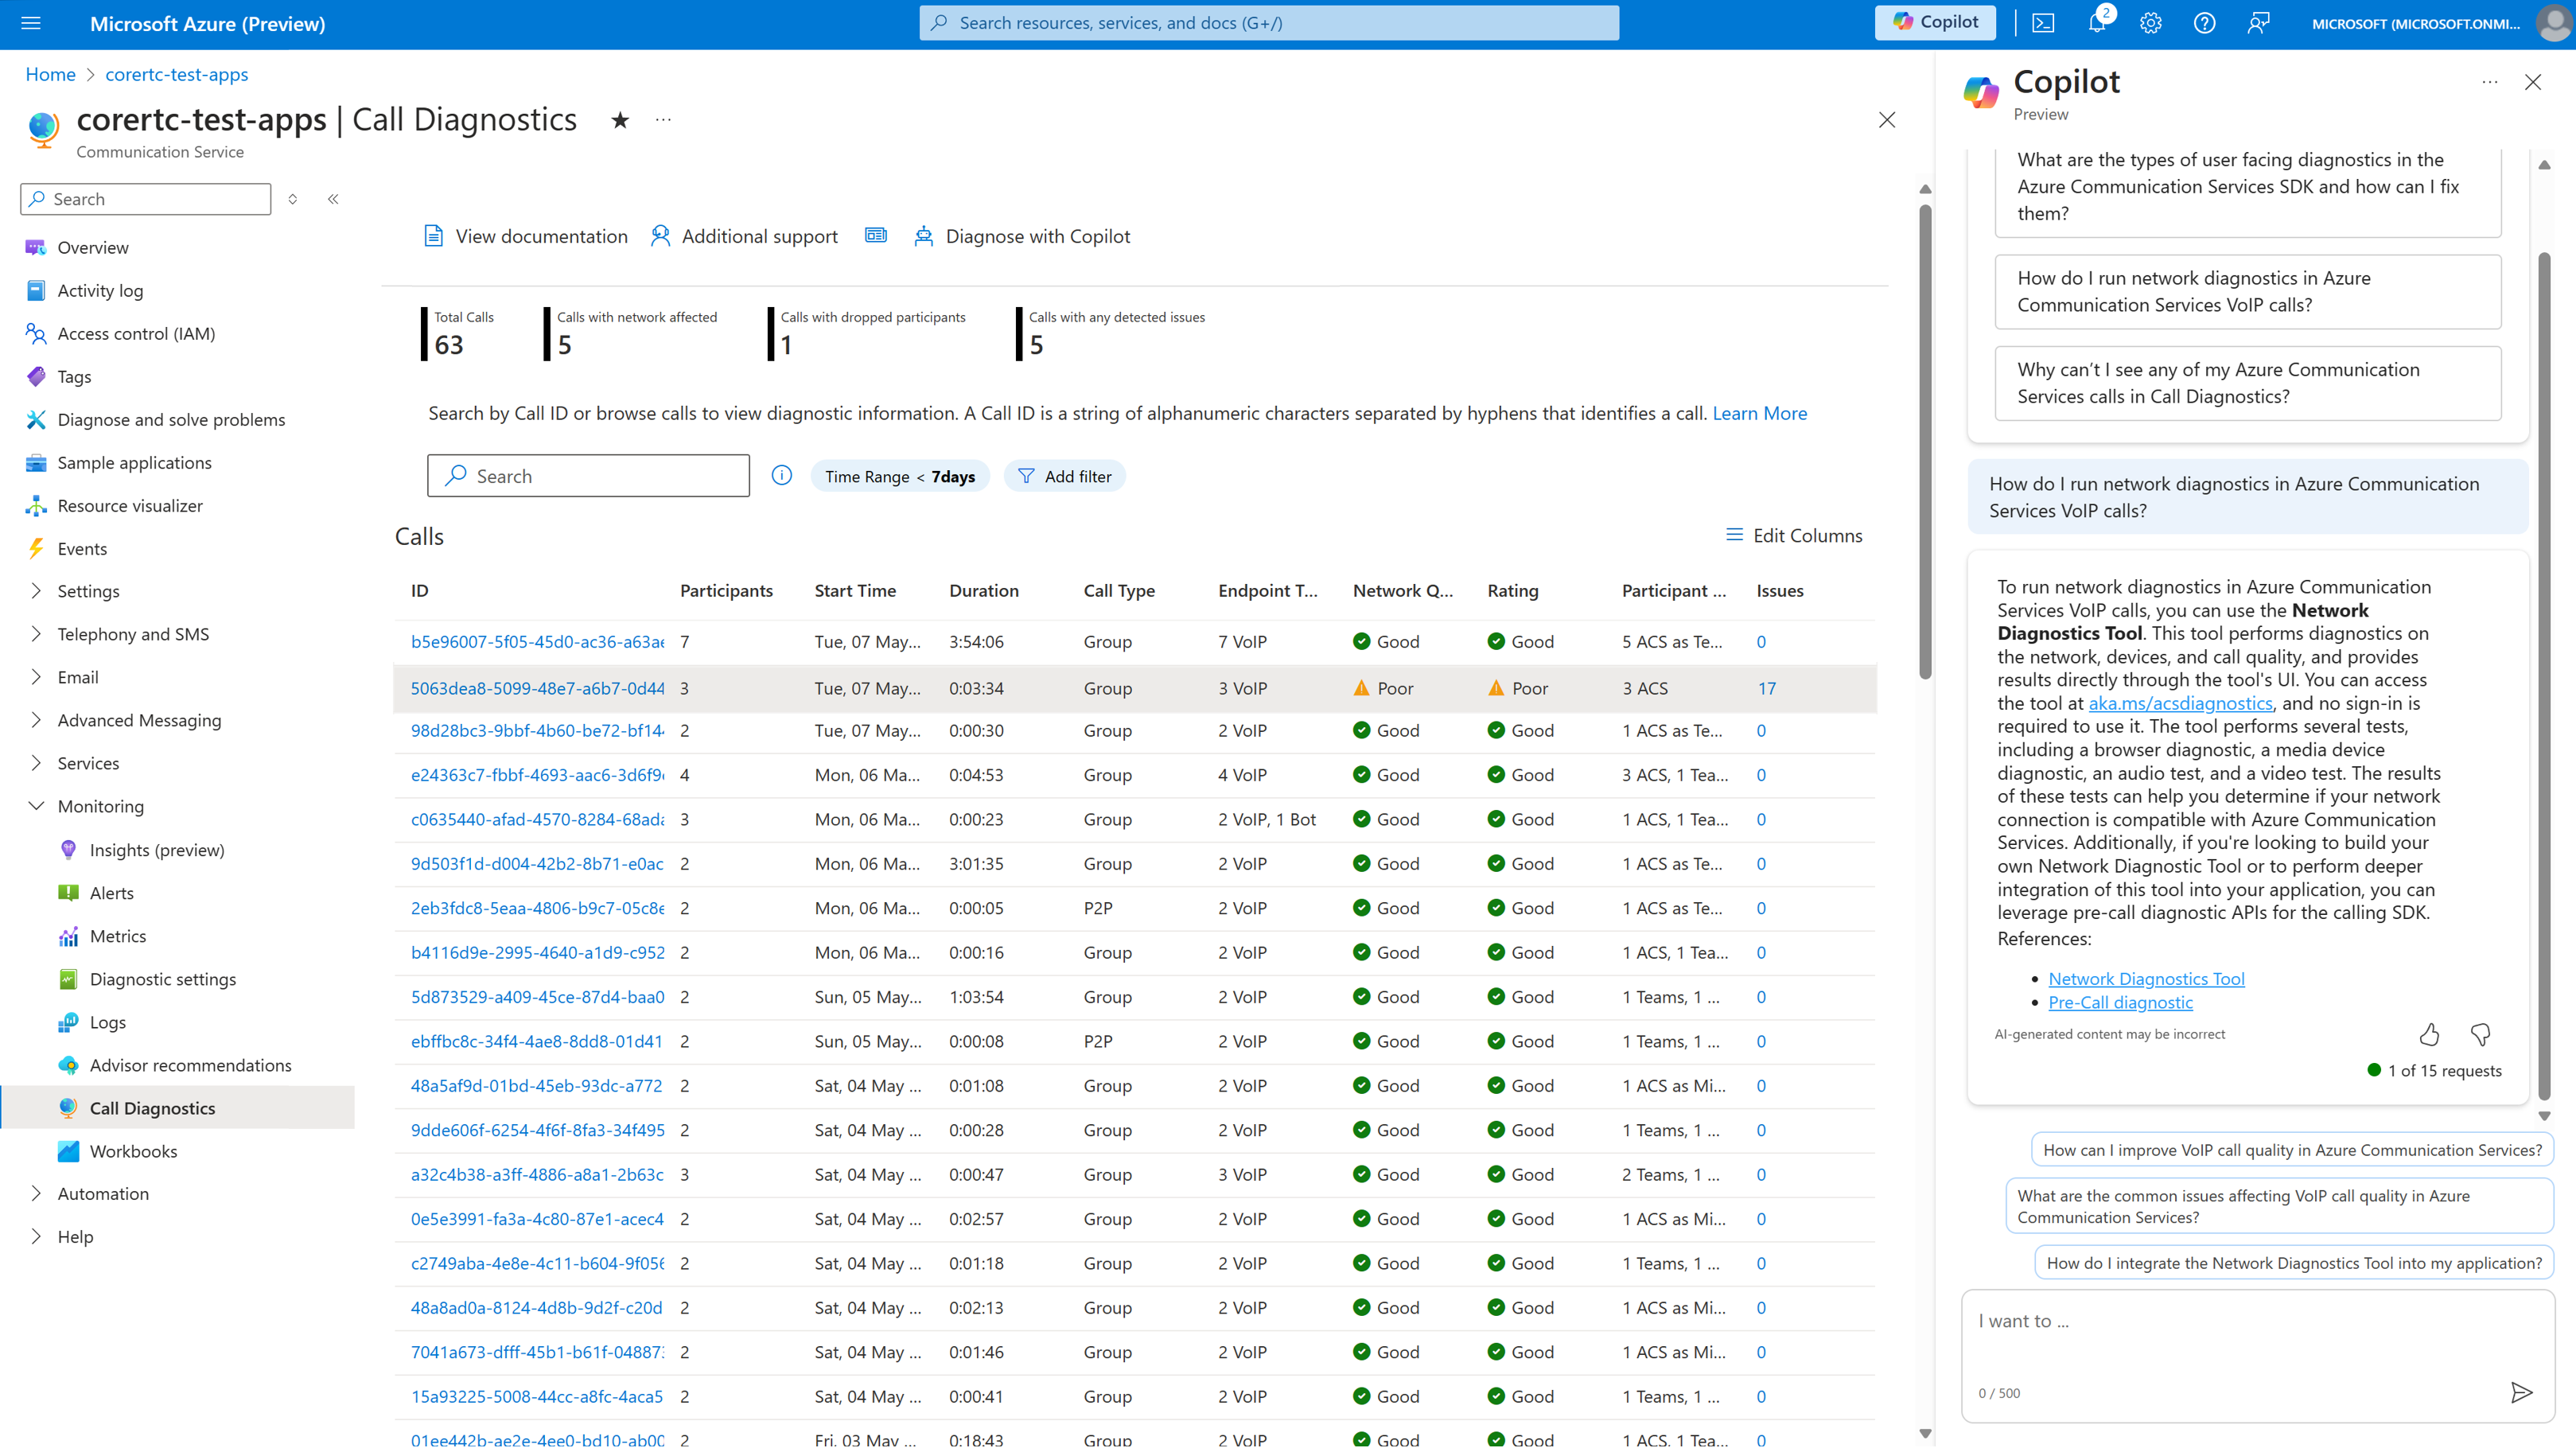This screenshot has height=1448, width=2576.
Task: Click the Metrics icon under Monitoring
Action: (x=65, y=935)
